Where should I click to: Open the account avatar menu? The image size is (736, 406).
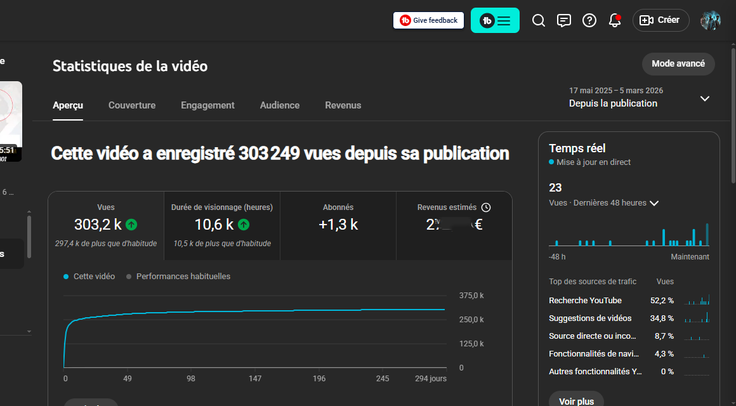click(x=710, y=20)
